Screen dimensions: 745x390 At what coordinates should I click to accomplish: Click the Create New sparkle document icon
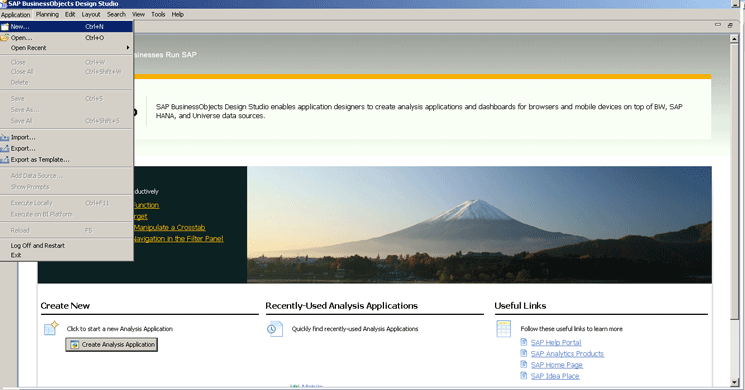(51, 328)
